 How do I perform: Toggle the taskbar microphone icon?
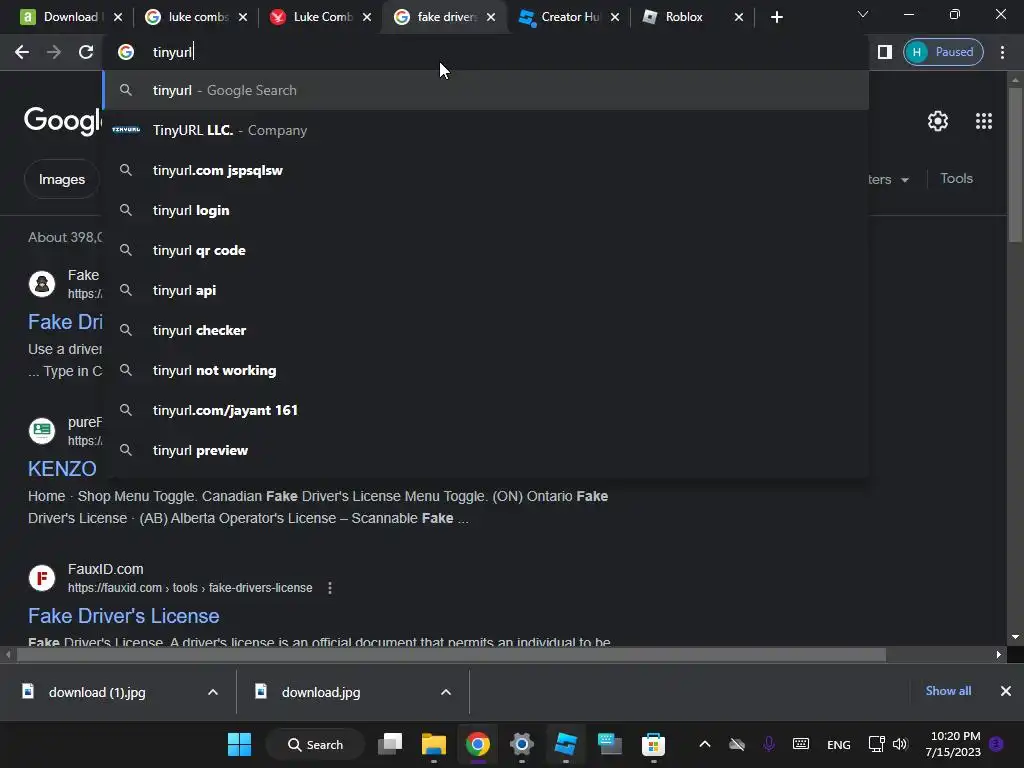769,744
